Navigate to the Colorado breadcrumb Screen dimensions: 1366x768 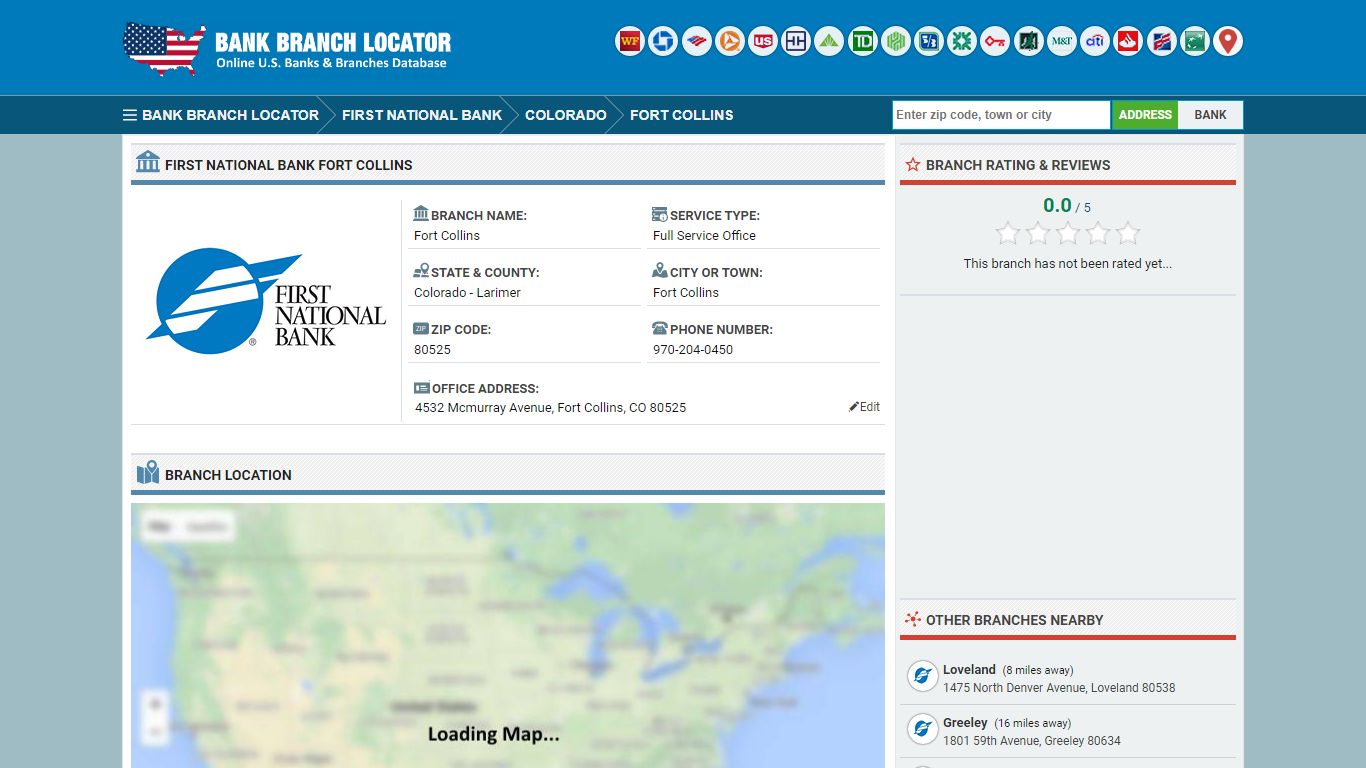566,115
